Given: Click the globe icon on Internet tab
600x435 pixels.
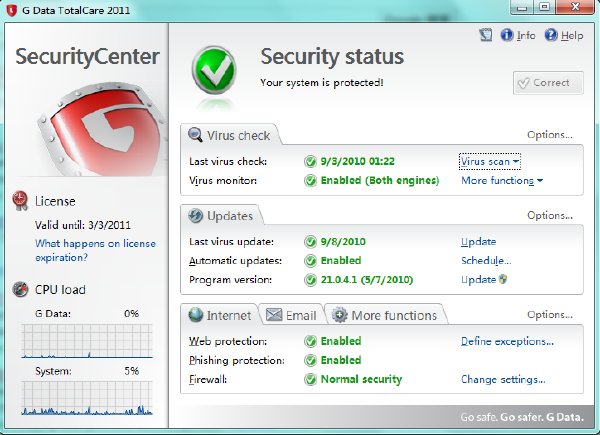Looking at the screenshot, I should point(196,315).
